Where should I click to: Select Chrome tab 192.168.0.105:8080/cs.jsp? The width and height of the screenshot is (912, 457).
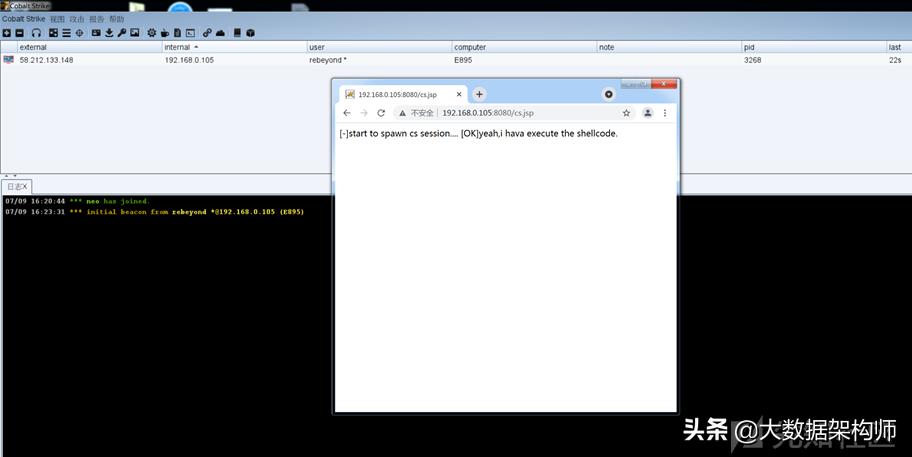402,94
